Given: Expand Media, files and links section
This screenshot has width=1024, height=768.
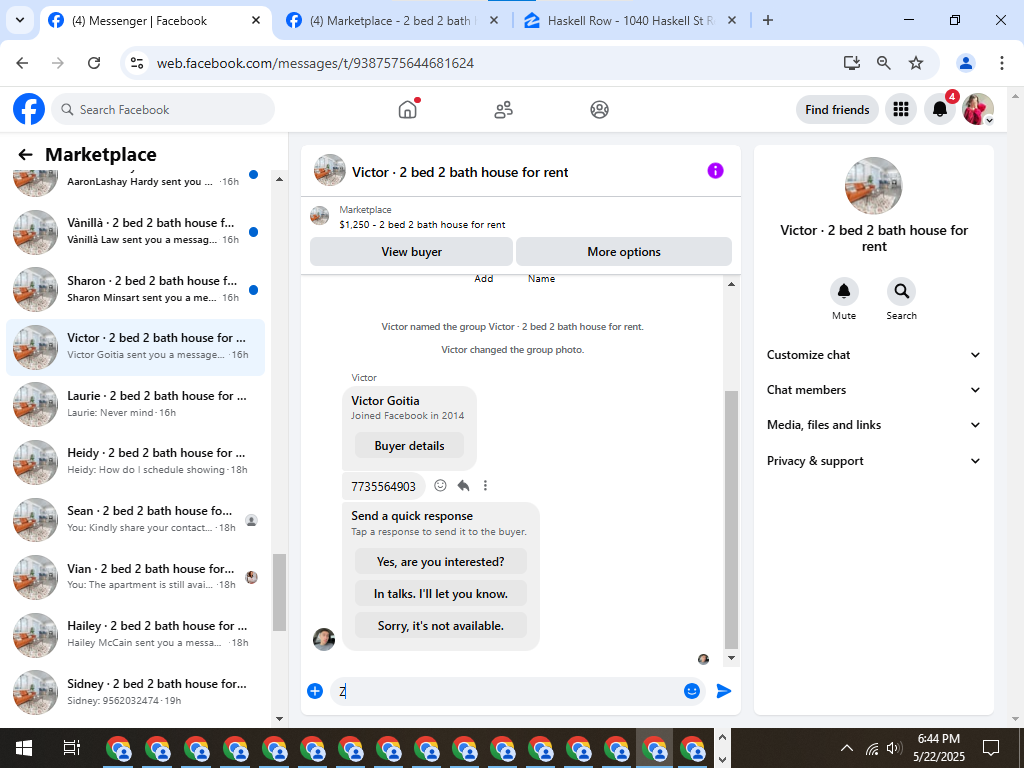Looking at the screenshot, I should click(x=874, y=425).
